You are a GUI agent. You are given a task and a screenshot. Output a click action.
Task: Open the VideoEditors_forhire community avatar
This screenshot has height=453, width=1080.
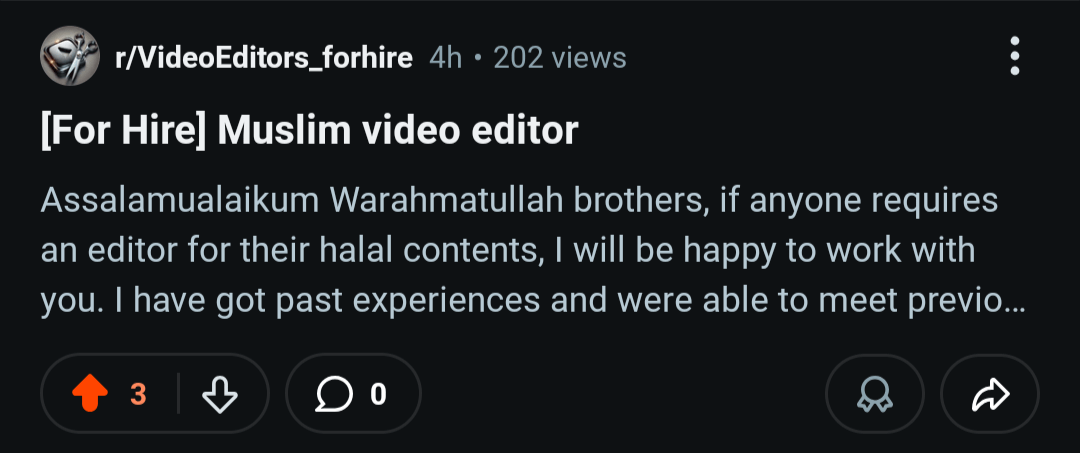click(70, 56)
